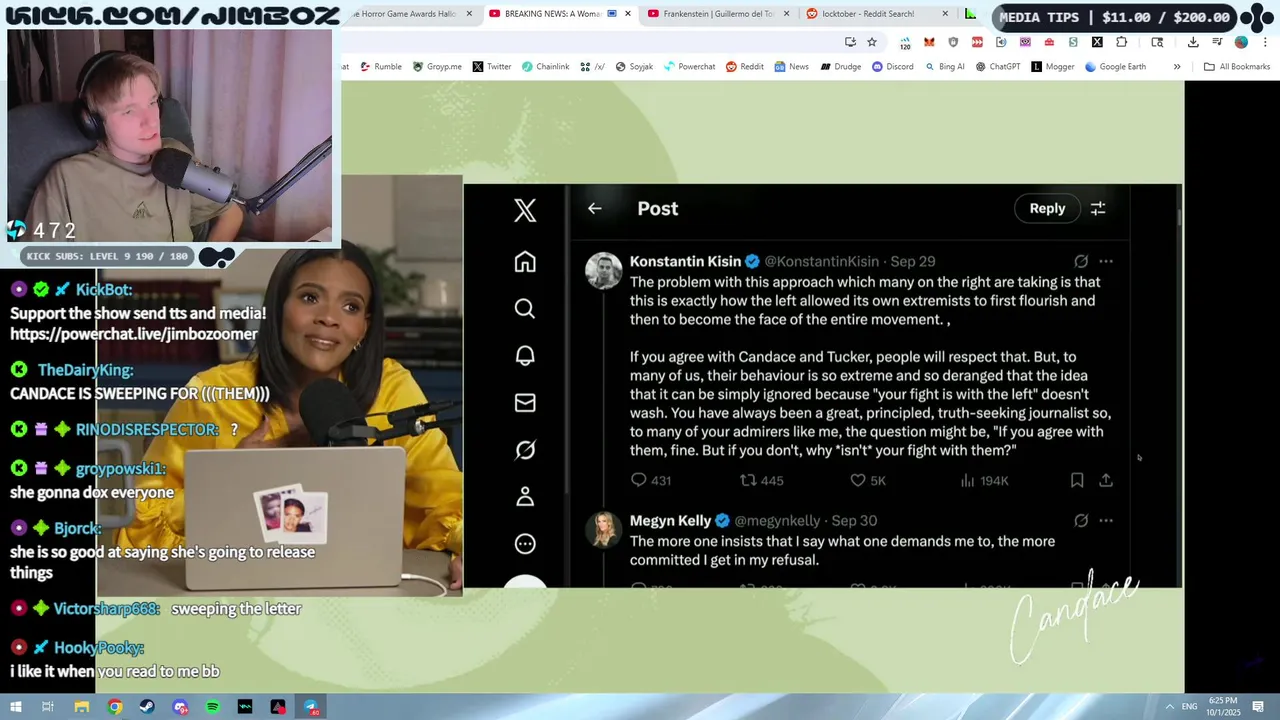This screenshot has height=720, width=1280.
Task: Click X page scrollbar on right
Action: 1178,215
